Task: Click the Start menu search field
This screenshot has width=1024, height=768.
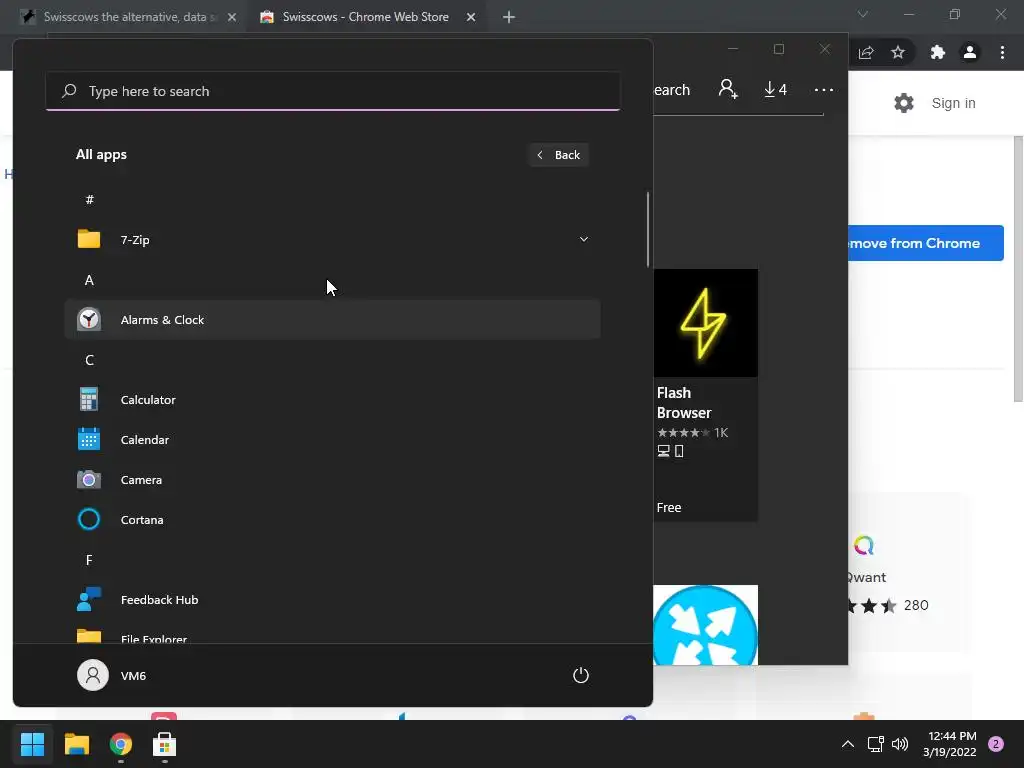Action: coord(332,91)
